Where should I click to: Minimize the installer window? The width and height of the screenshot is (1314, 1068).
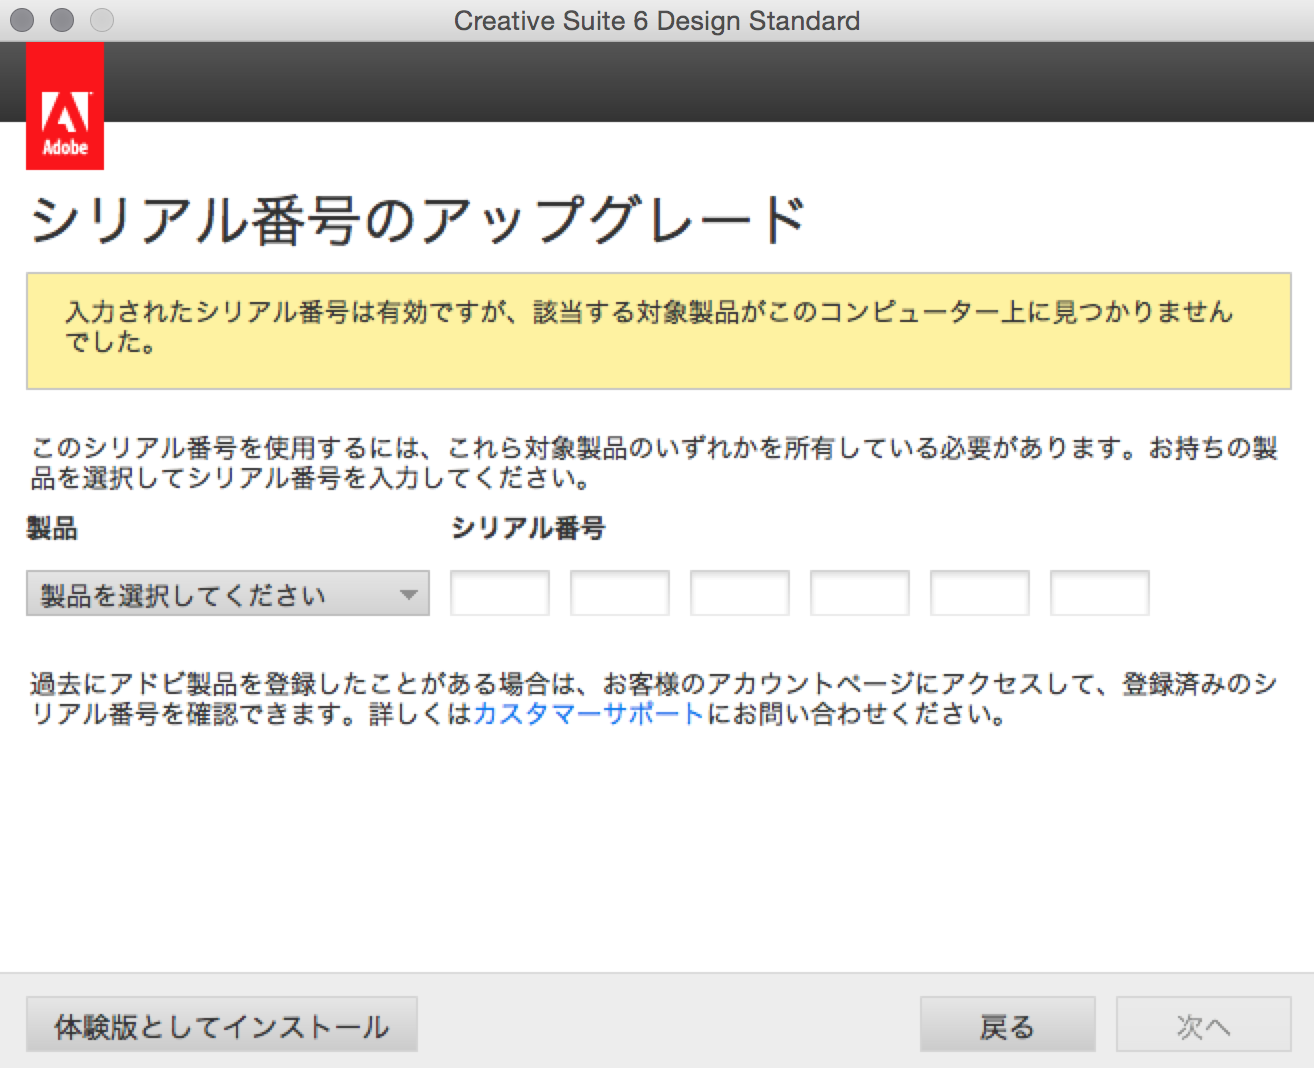62,20
